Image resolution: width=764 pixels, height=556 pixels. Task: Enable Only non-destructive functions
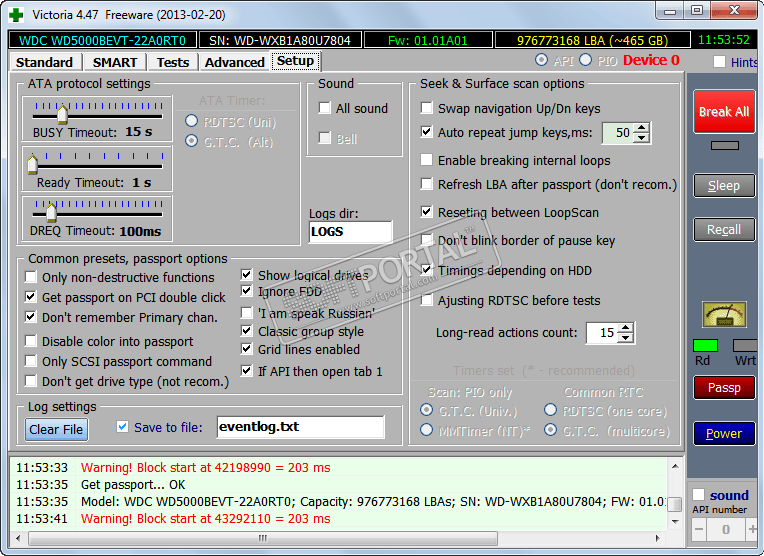click(31, 277)
